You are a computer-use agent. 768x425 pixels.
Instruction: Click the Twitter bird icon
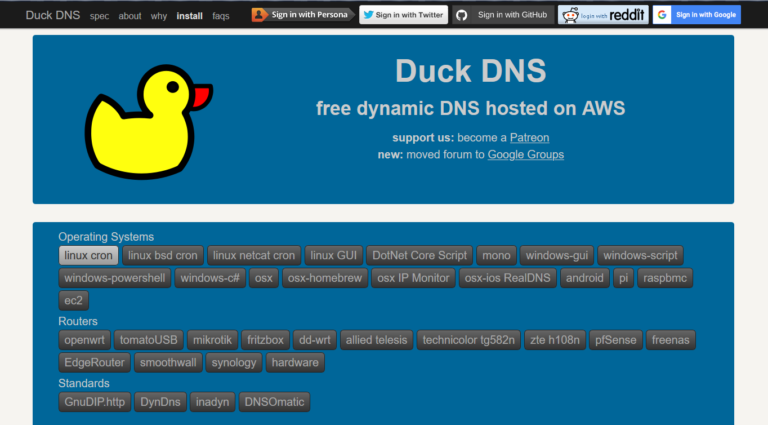(368, 15)
